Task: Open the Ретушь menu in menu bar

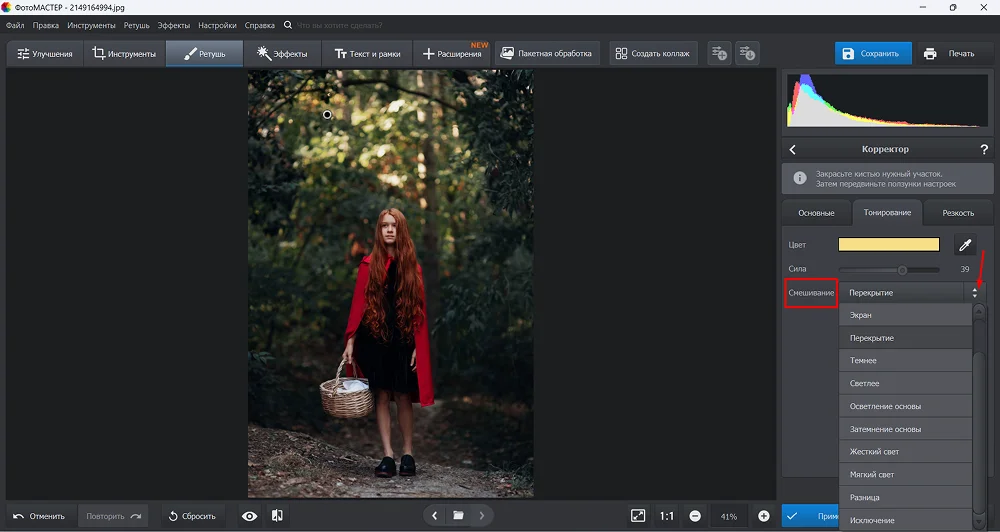Action: coord(136,26)
